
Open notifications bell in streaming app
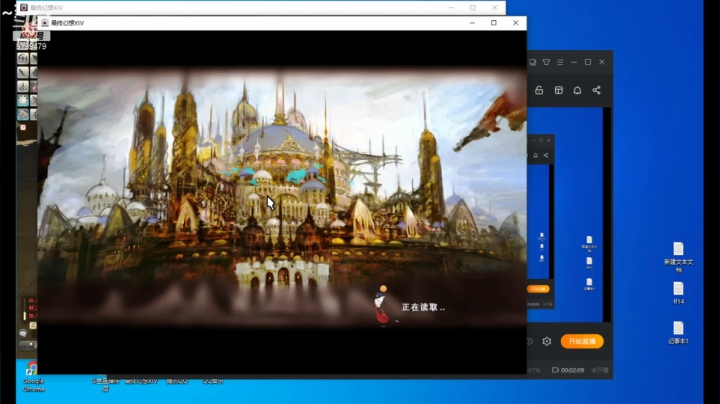click(577, 90)
